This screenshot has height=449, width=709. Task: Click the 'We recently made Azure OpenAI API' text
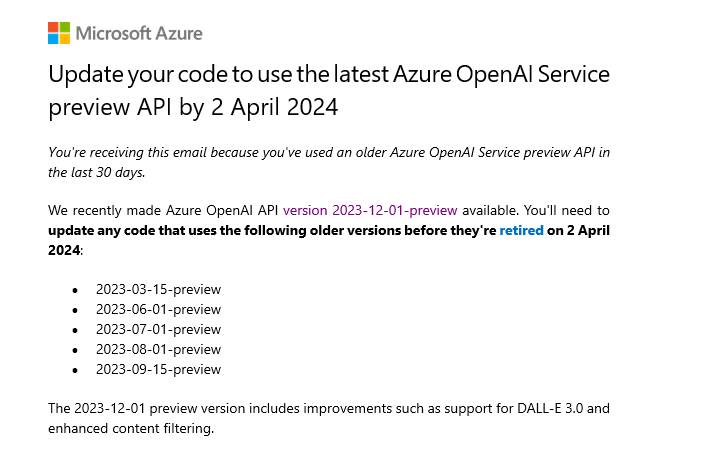click(x=163, y=210)
